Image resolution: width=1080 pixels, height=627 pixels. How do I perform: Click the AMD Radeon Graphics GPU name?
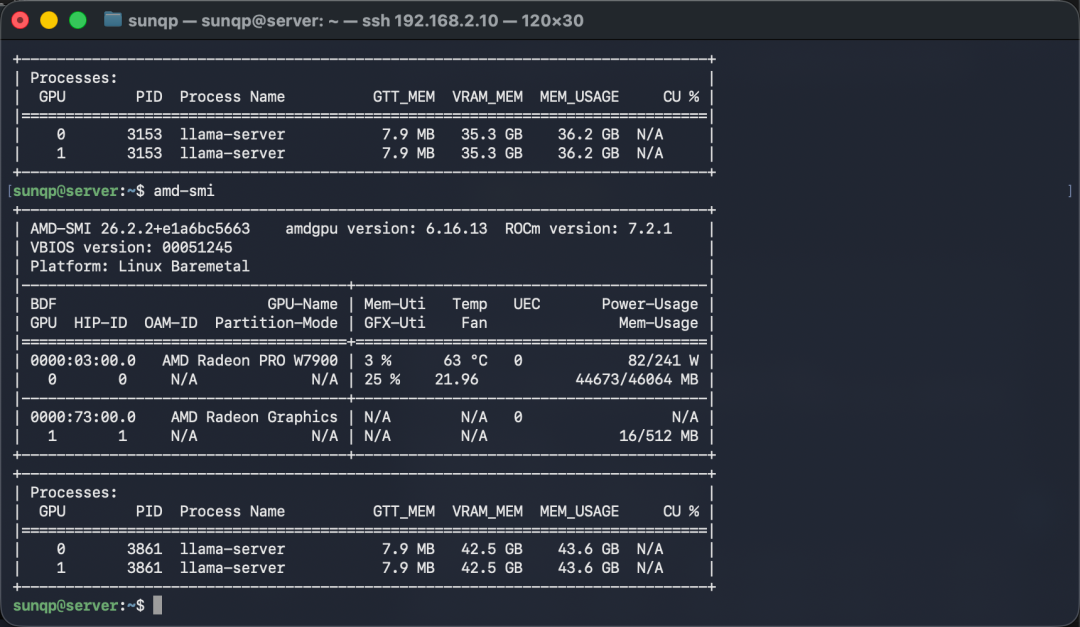tap(254, 417)
